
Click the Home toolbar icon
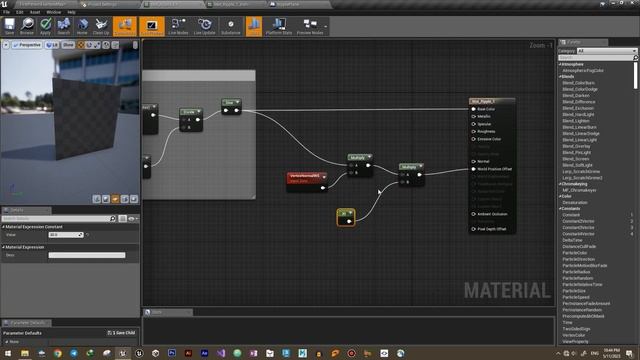click(x=82, y=26)
